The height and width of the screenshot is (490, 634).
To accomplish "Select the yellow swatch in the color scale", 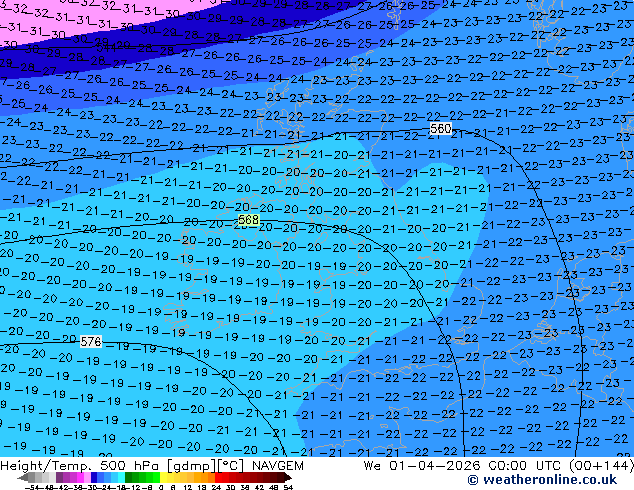I will coord(163,477).
